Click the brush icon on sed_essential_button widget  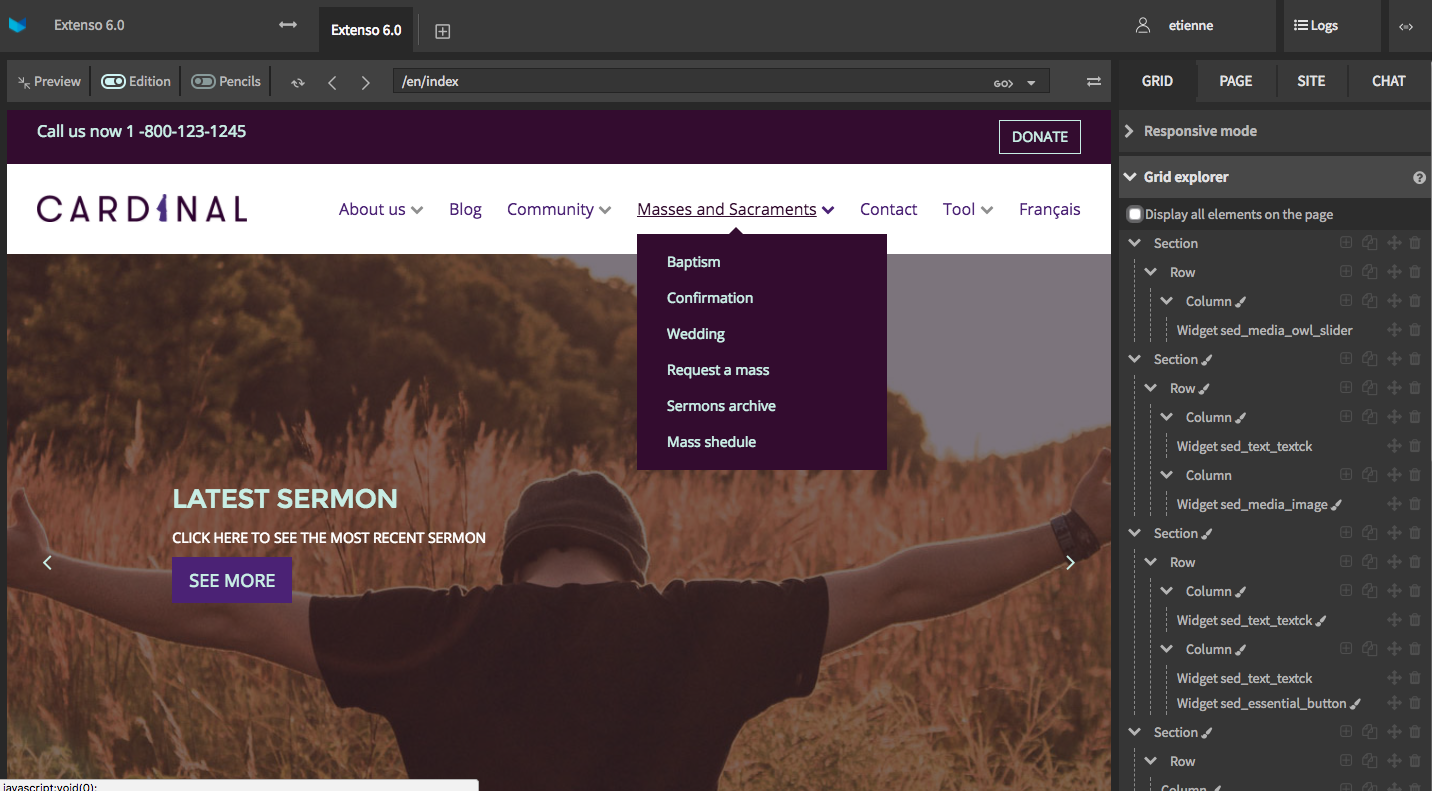click(1356, 704)
